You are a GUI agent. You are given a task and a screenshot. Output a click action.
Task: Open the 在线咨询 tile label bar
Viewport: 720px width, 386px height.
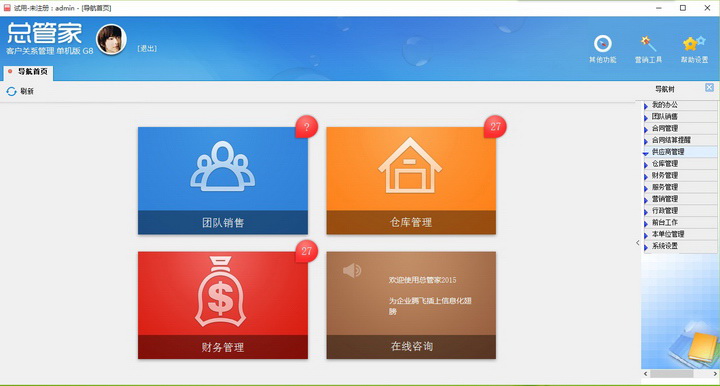tap(411, 347)
